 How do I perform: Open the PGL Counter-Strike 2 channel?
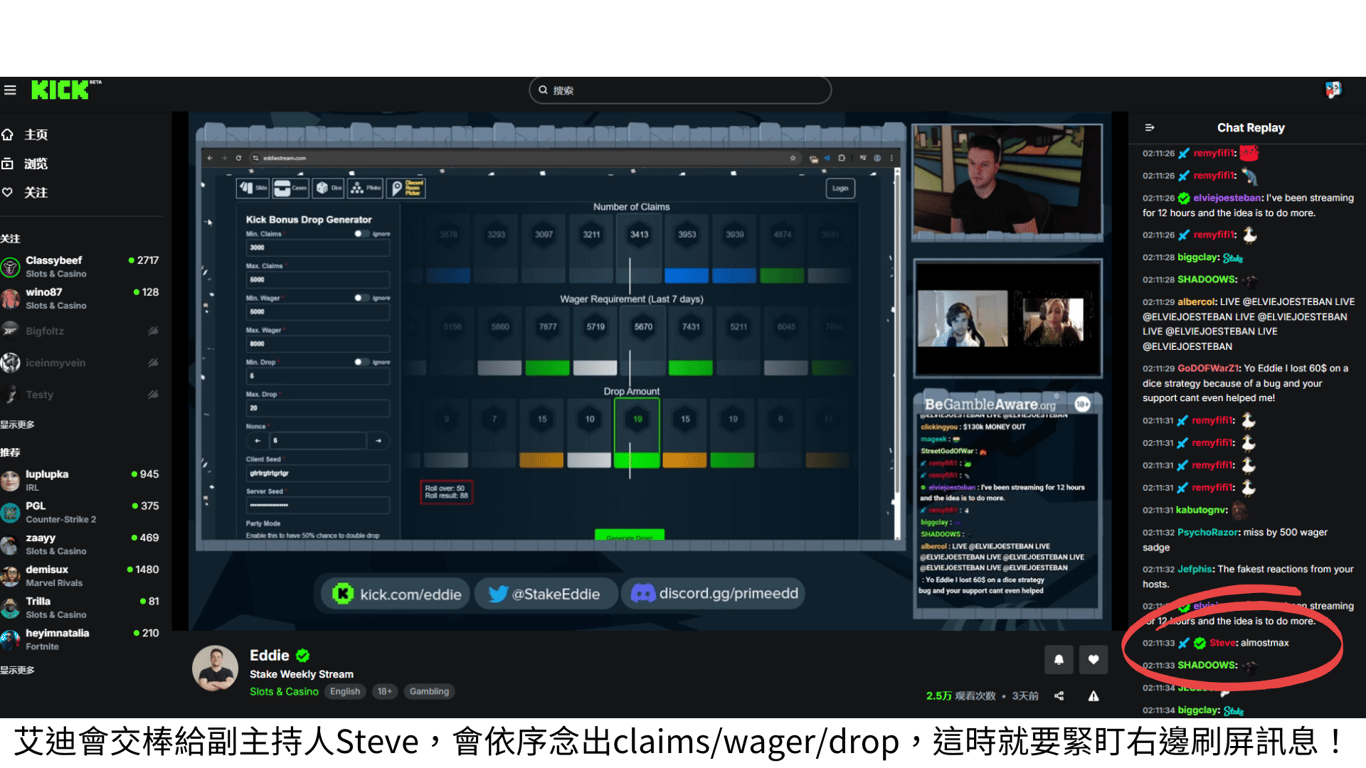pyautogui.click(x=82, y=512)
